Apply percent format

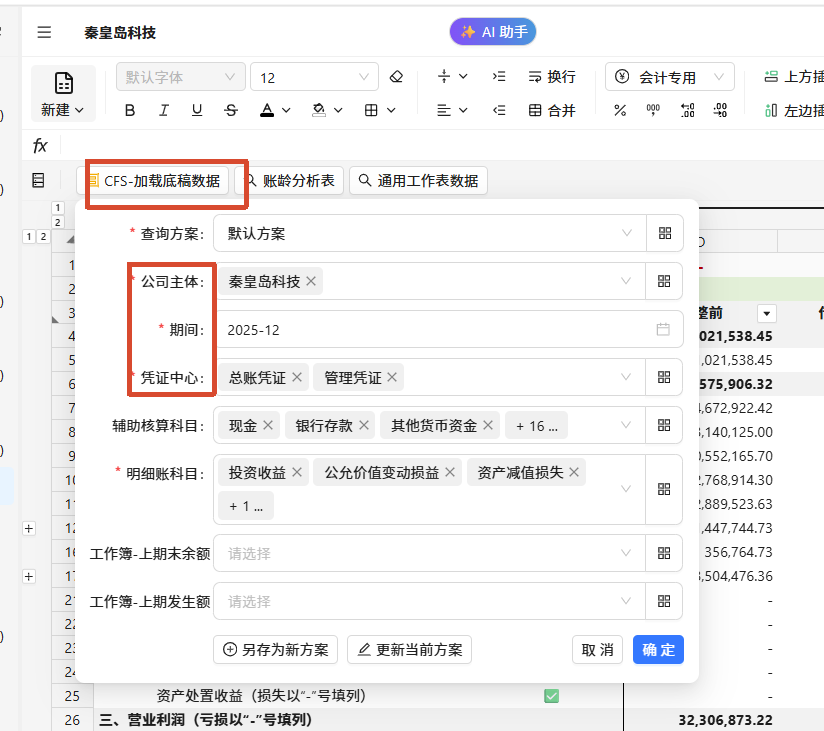[x=620, y=110]
